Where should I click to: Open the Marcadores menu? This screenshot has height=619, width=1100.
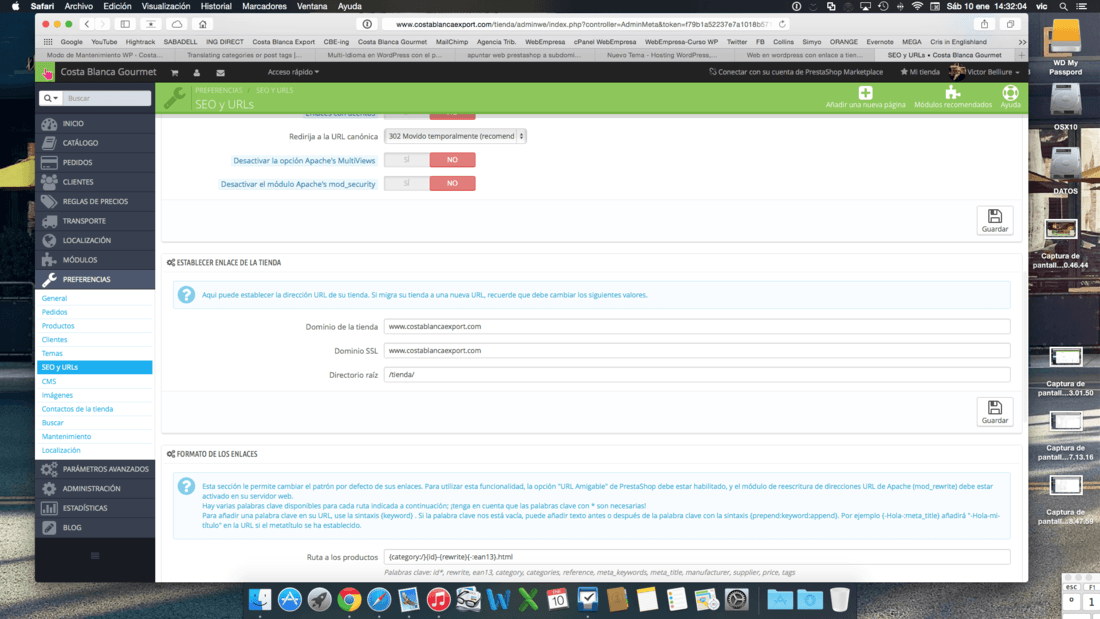[x=264, y=6]
